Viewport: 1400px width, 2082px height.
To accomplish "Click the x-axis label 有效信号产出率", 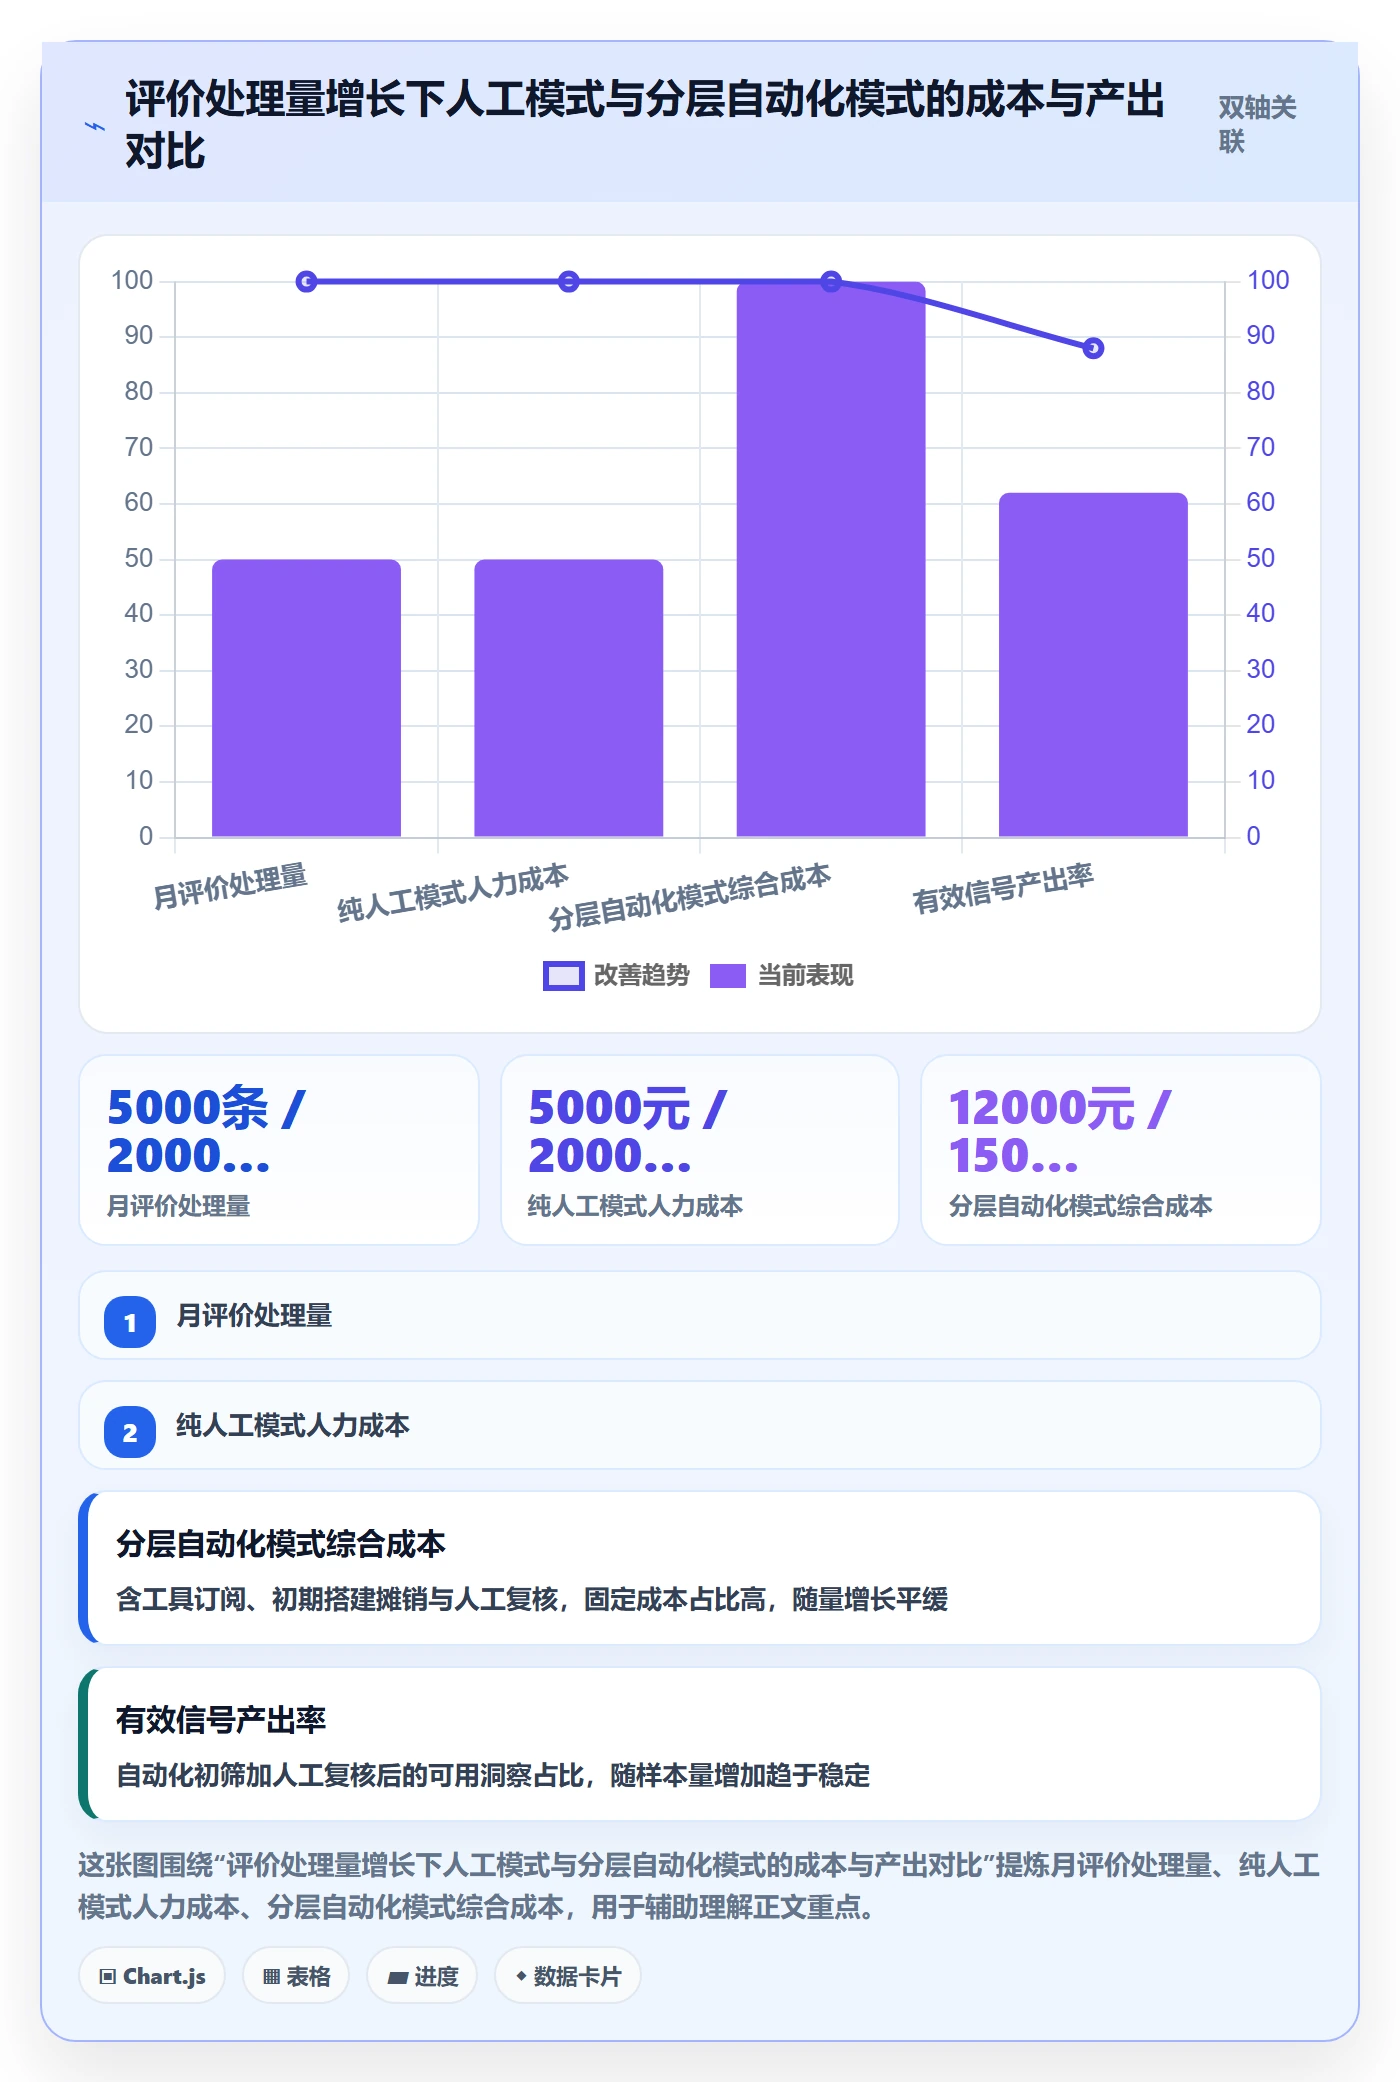I will (x=1003, y=888).
